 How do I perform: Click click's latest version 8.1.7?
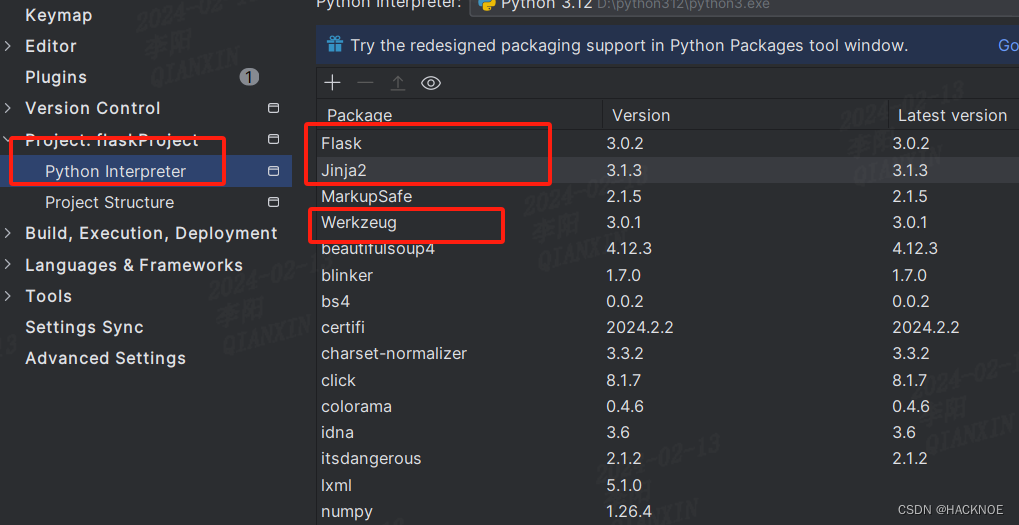coord(910,380)
